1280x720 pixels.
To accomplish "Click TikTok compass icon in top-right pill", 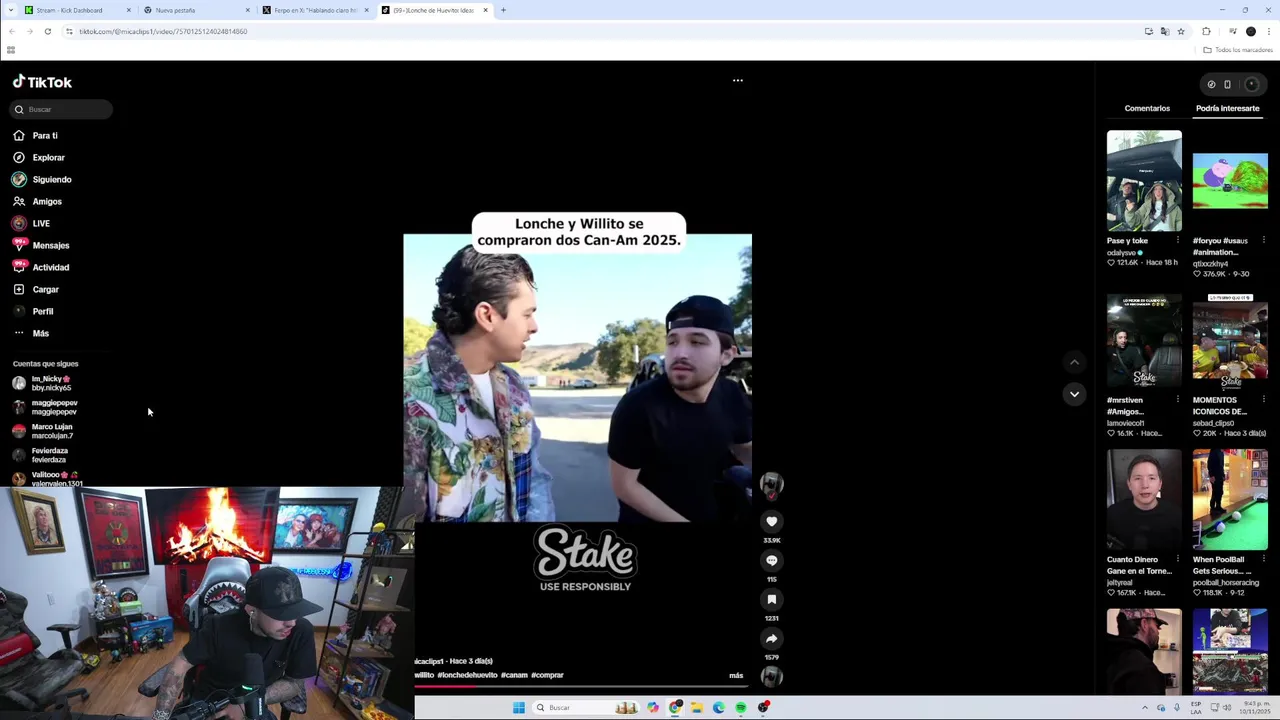I will 1211,84.
